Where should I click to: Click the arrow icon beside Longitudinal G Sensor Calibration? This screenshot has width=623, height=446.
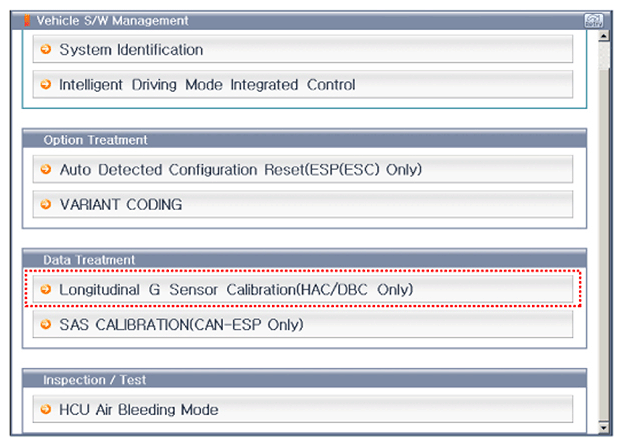46,289
